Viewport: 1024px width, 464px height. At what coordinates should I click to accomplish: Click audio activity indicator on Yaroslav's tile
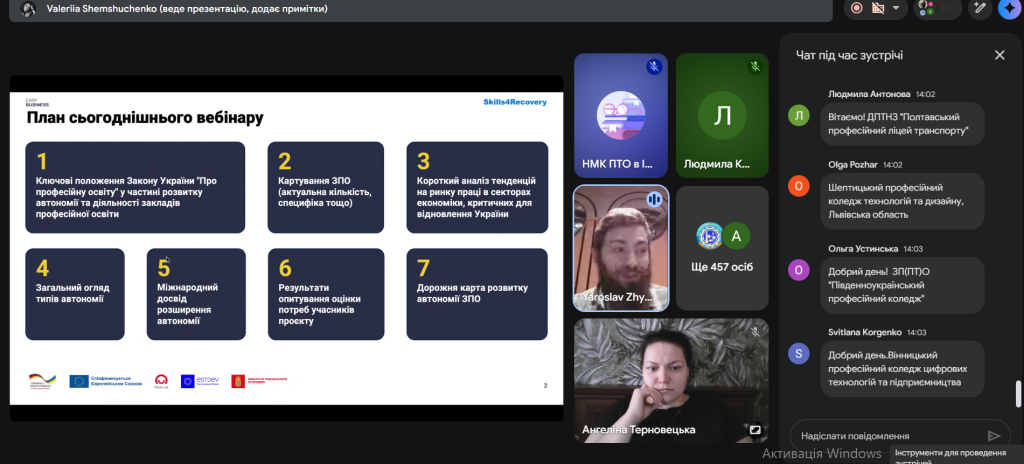click(x=655, y=199)
